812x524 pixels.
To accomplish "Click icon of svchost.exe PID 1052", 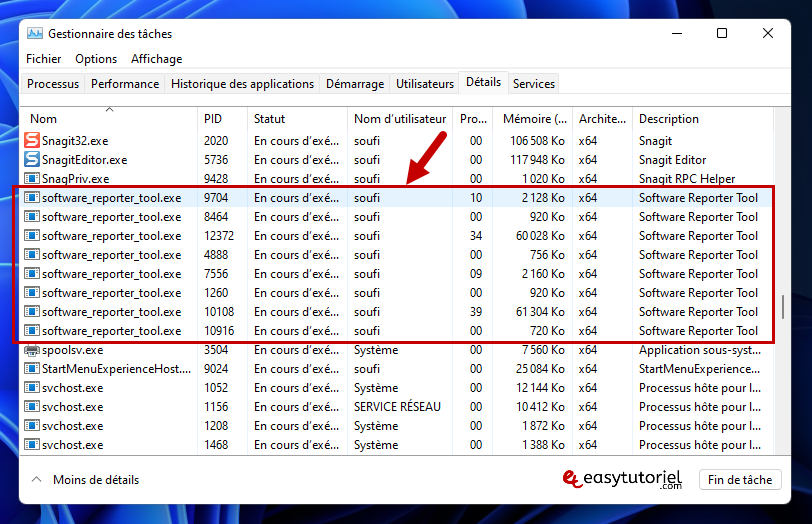I will point(32,388).
